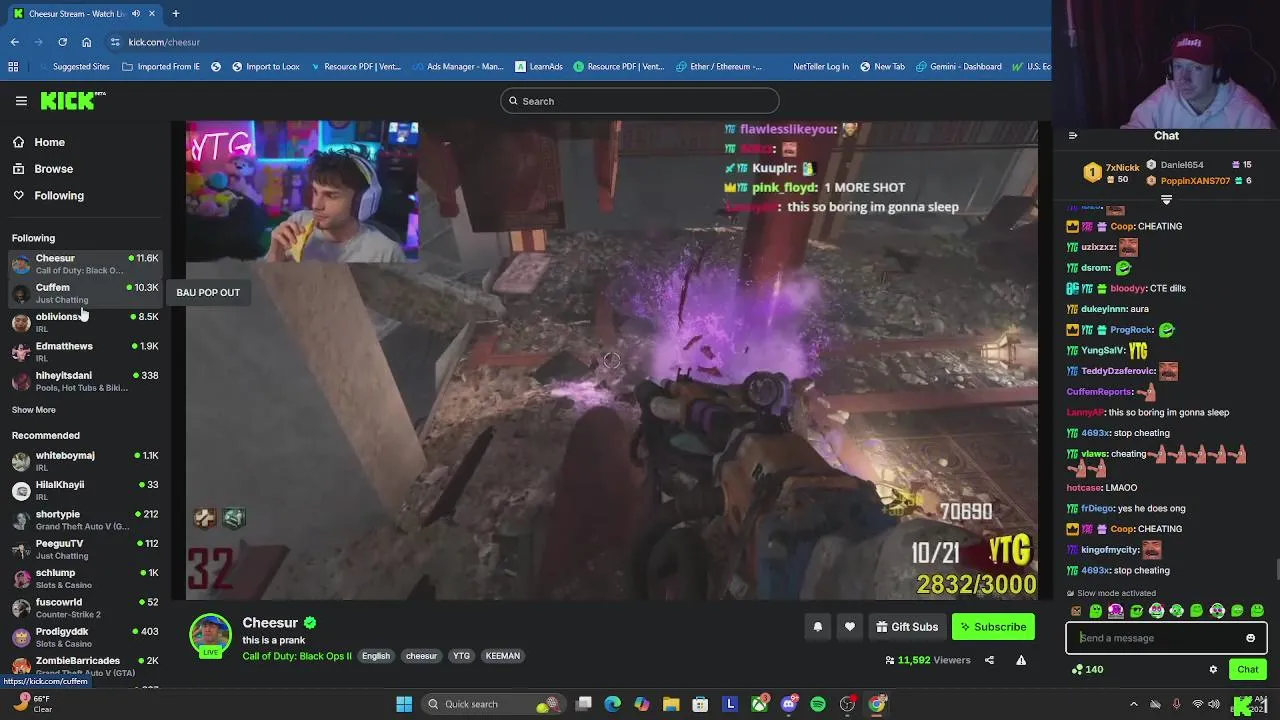
Task: Click the kick.com/cheesur address bar
Action: coord(575,42)
